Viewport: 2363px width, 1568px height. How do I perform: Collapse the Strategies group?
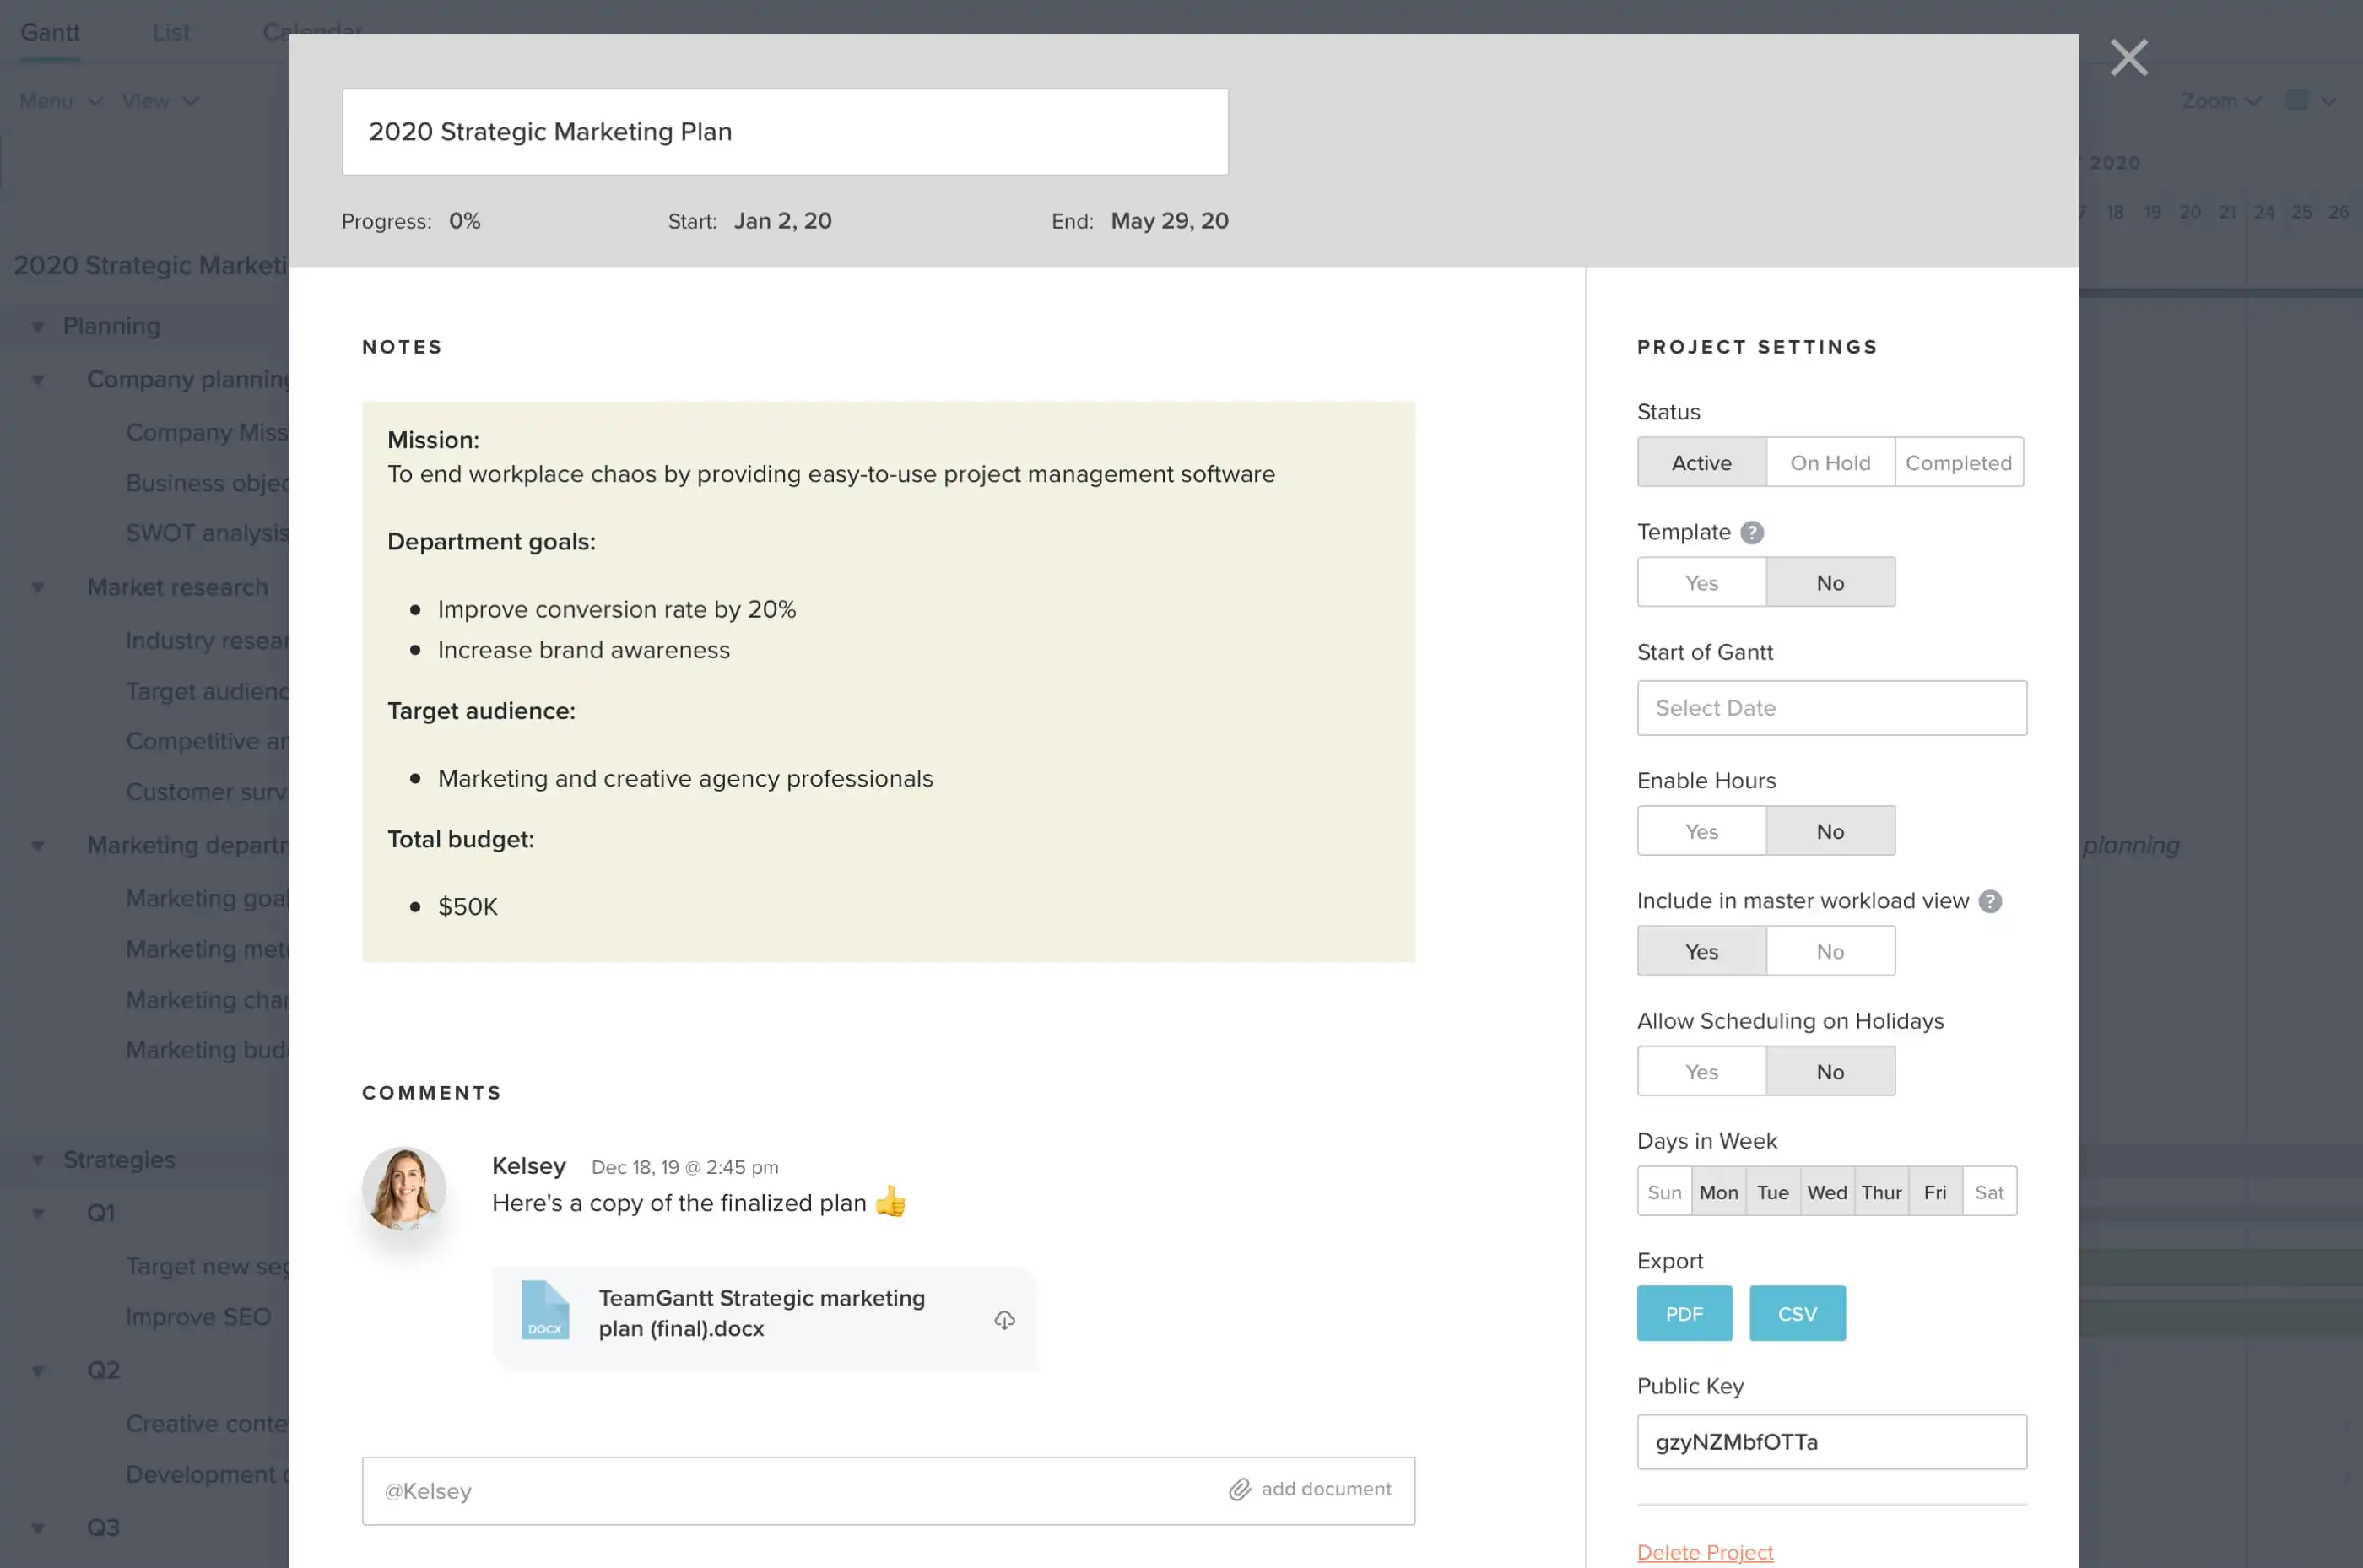click(x=38, y=1161)
